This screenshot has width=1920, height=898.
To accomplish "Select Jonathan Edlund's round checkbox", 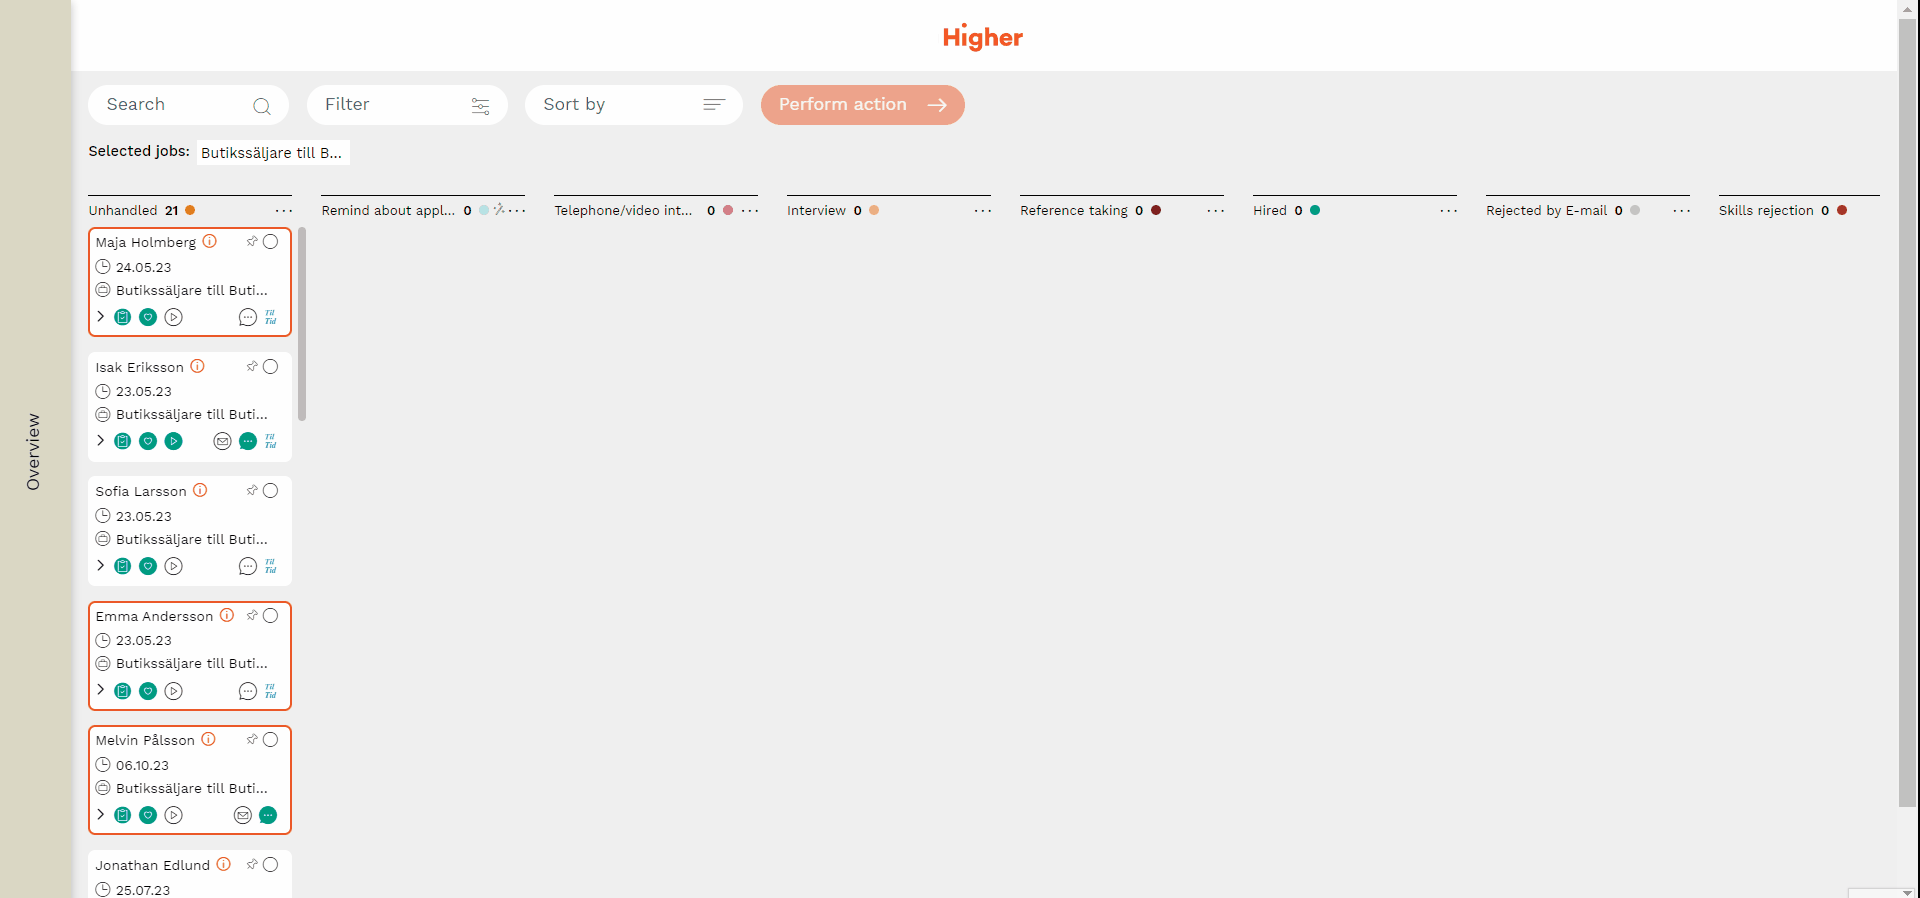I will point(270,865).
